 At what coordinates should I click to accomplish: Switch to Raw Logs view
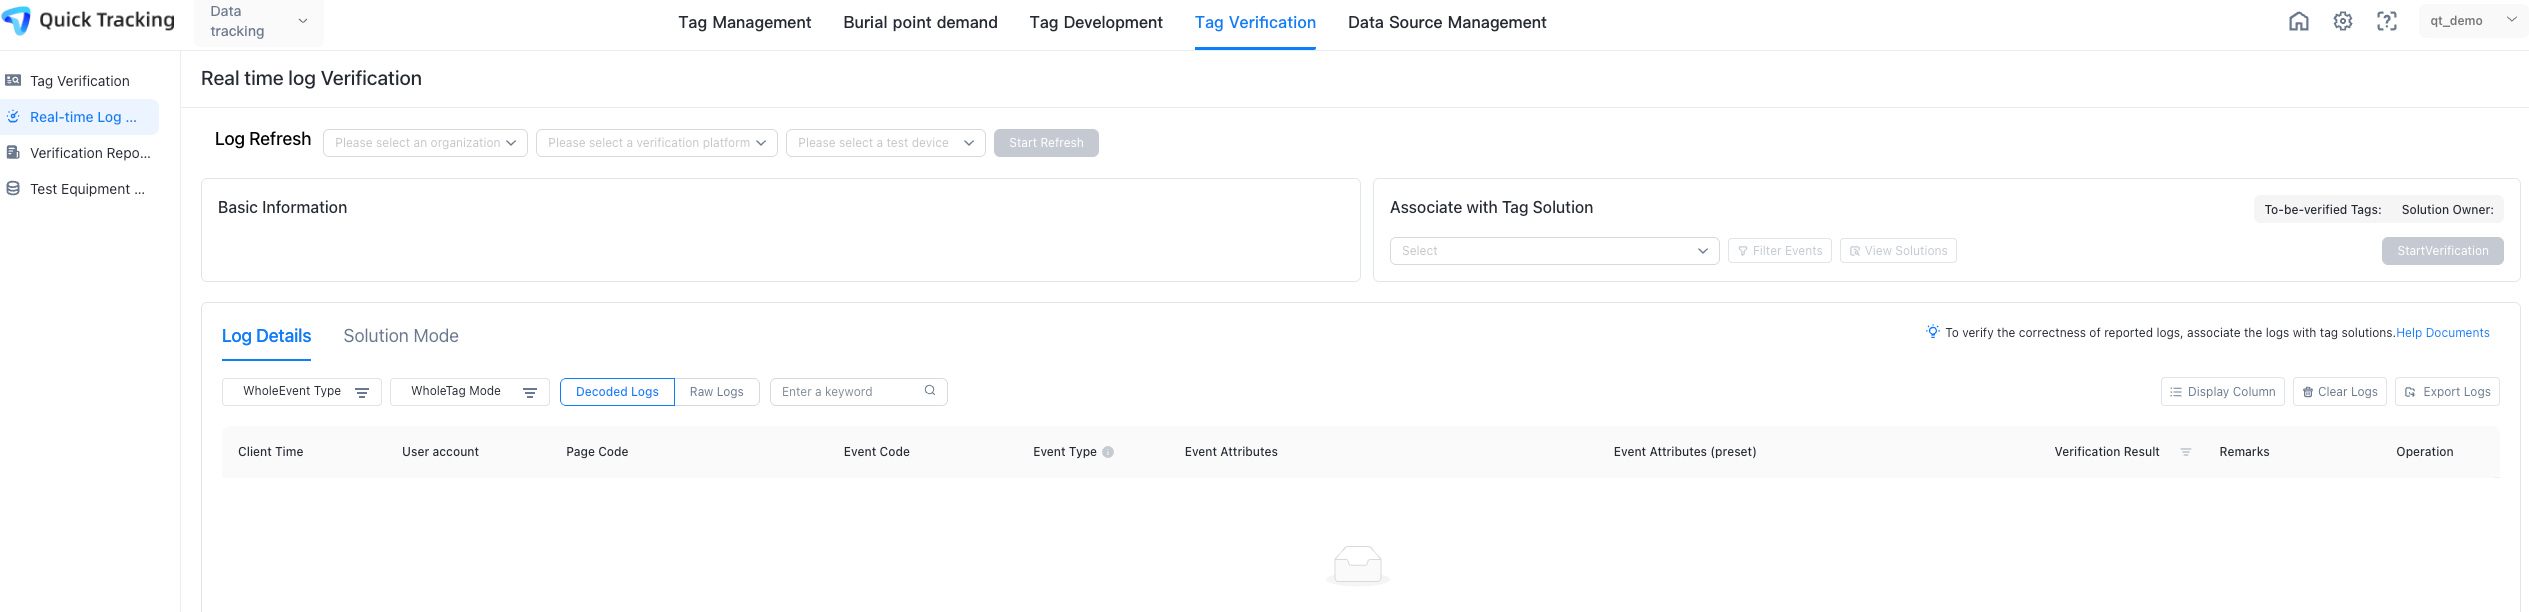click(716, 392)
